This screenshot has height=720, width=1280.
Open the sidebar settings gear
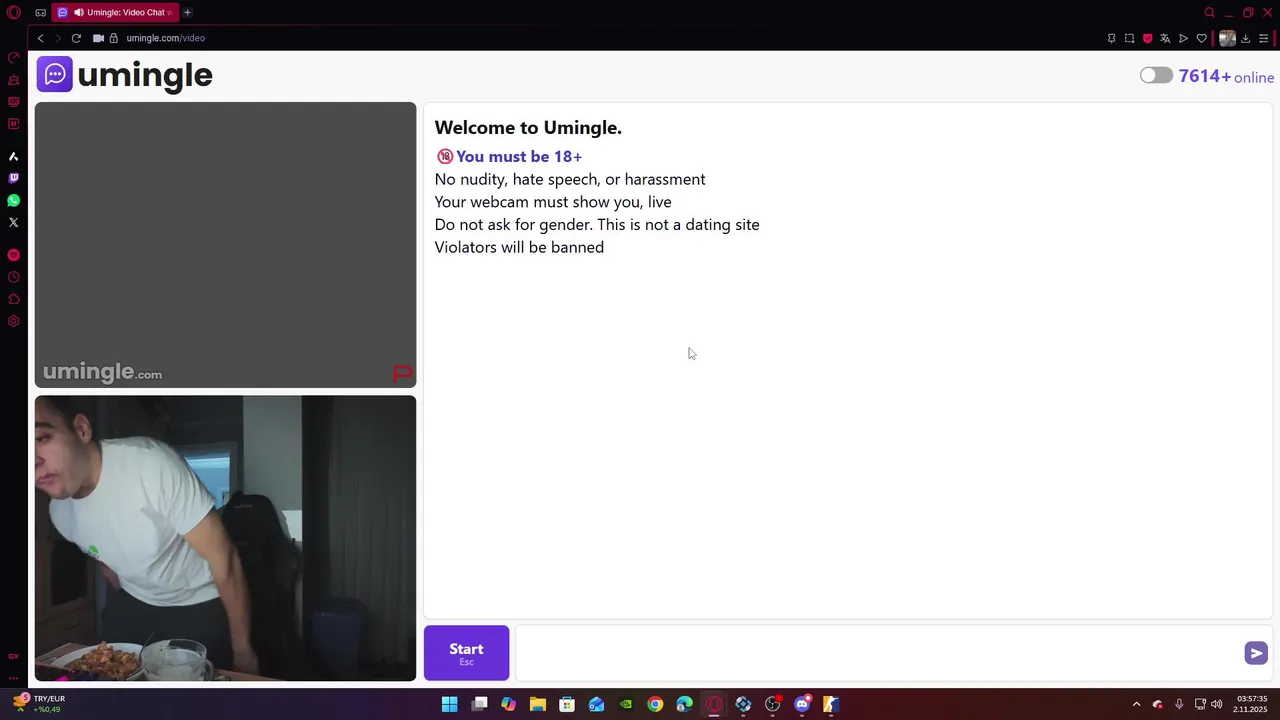click(x=13, y=321)
